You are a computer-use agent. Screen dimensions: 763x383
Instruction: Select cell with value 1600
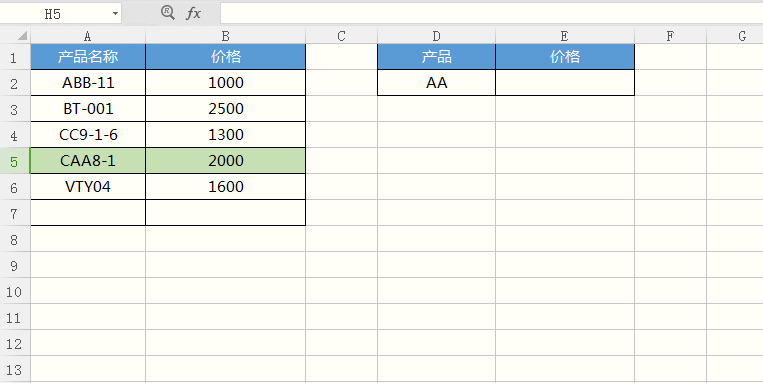(x=226, y=186)
